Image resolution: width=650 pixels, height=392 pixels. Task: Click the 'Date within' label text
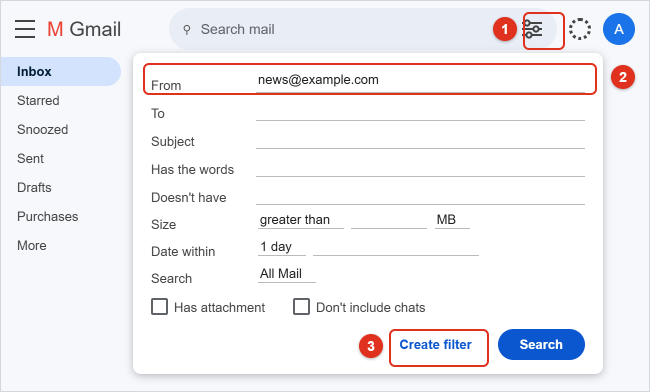pyautogui.click(x=183, y=252)
